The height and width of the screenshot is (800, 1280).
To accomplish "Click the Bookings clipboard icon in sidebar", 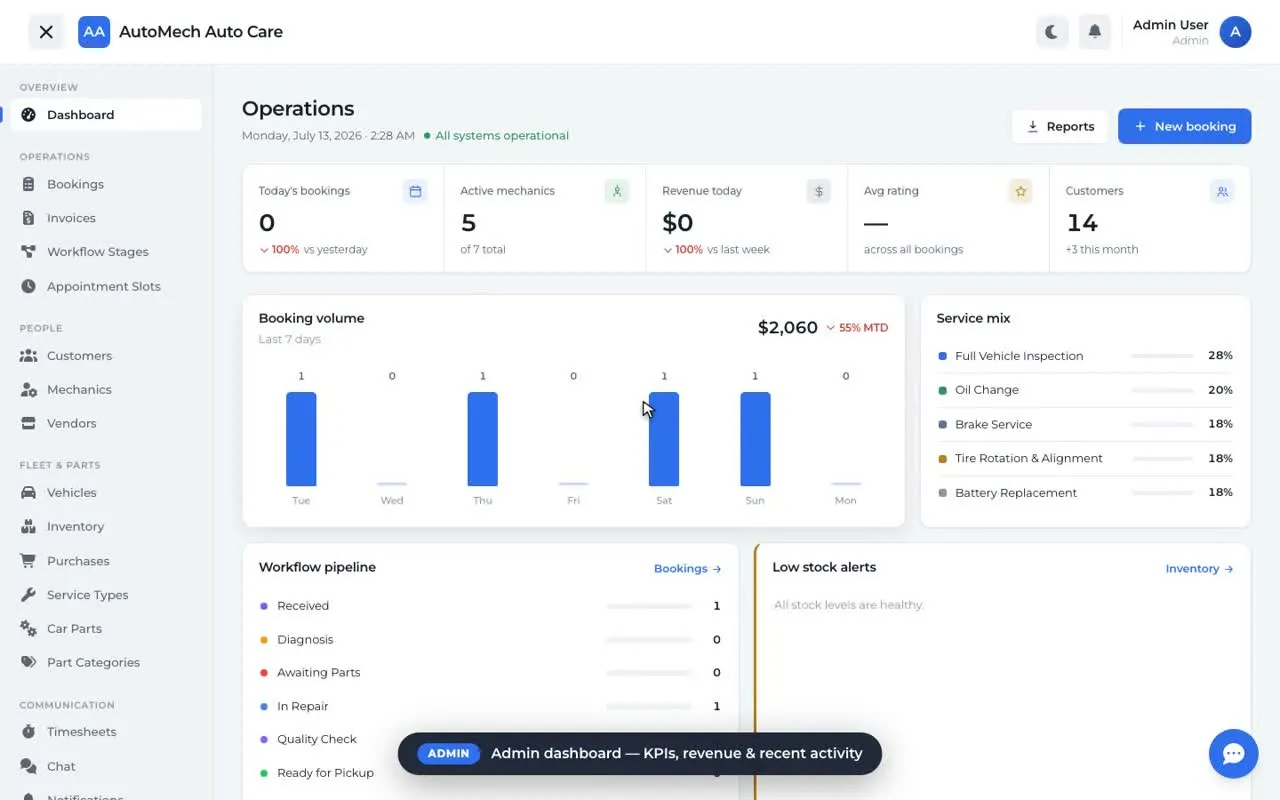I will (28, 184).
